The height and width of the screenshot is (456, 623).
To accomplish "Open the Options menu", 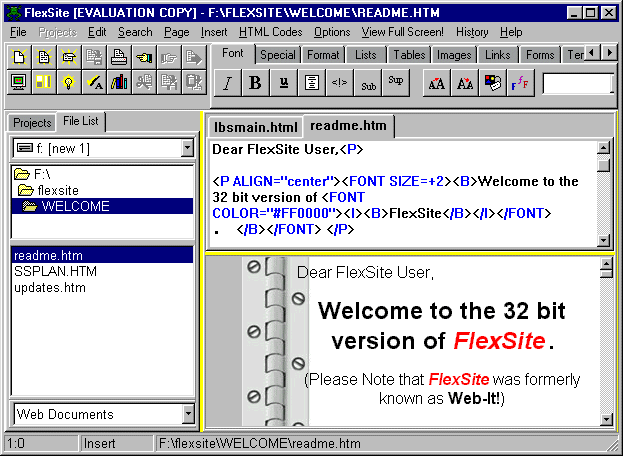I will pos(332,32).
